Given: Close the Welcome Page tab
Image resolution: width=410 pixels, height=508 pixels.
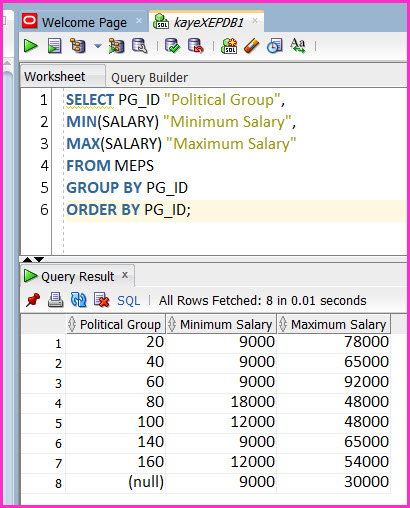Looking at the screenshot, I should [139, 21].
